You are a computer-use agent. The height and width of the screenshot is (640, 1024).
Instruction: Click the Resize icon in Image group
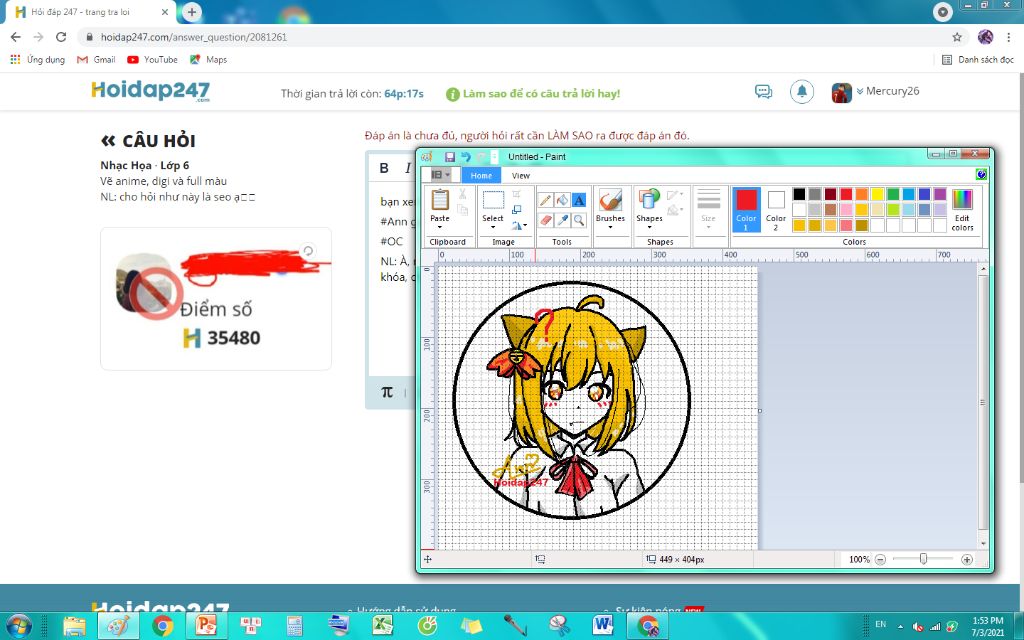517,210
